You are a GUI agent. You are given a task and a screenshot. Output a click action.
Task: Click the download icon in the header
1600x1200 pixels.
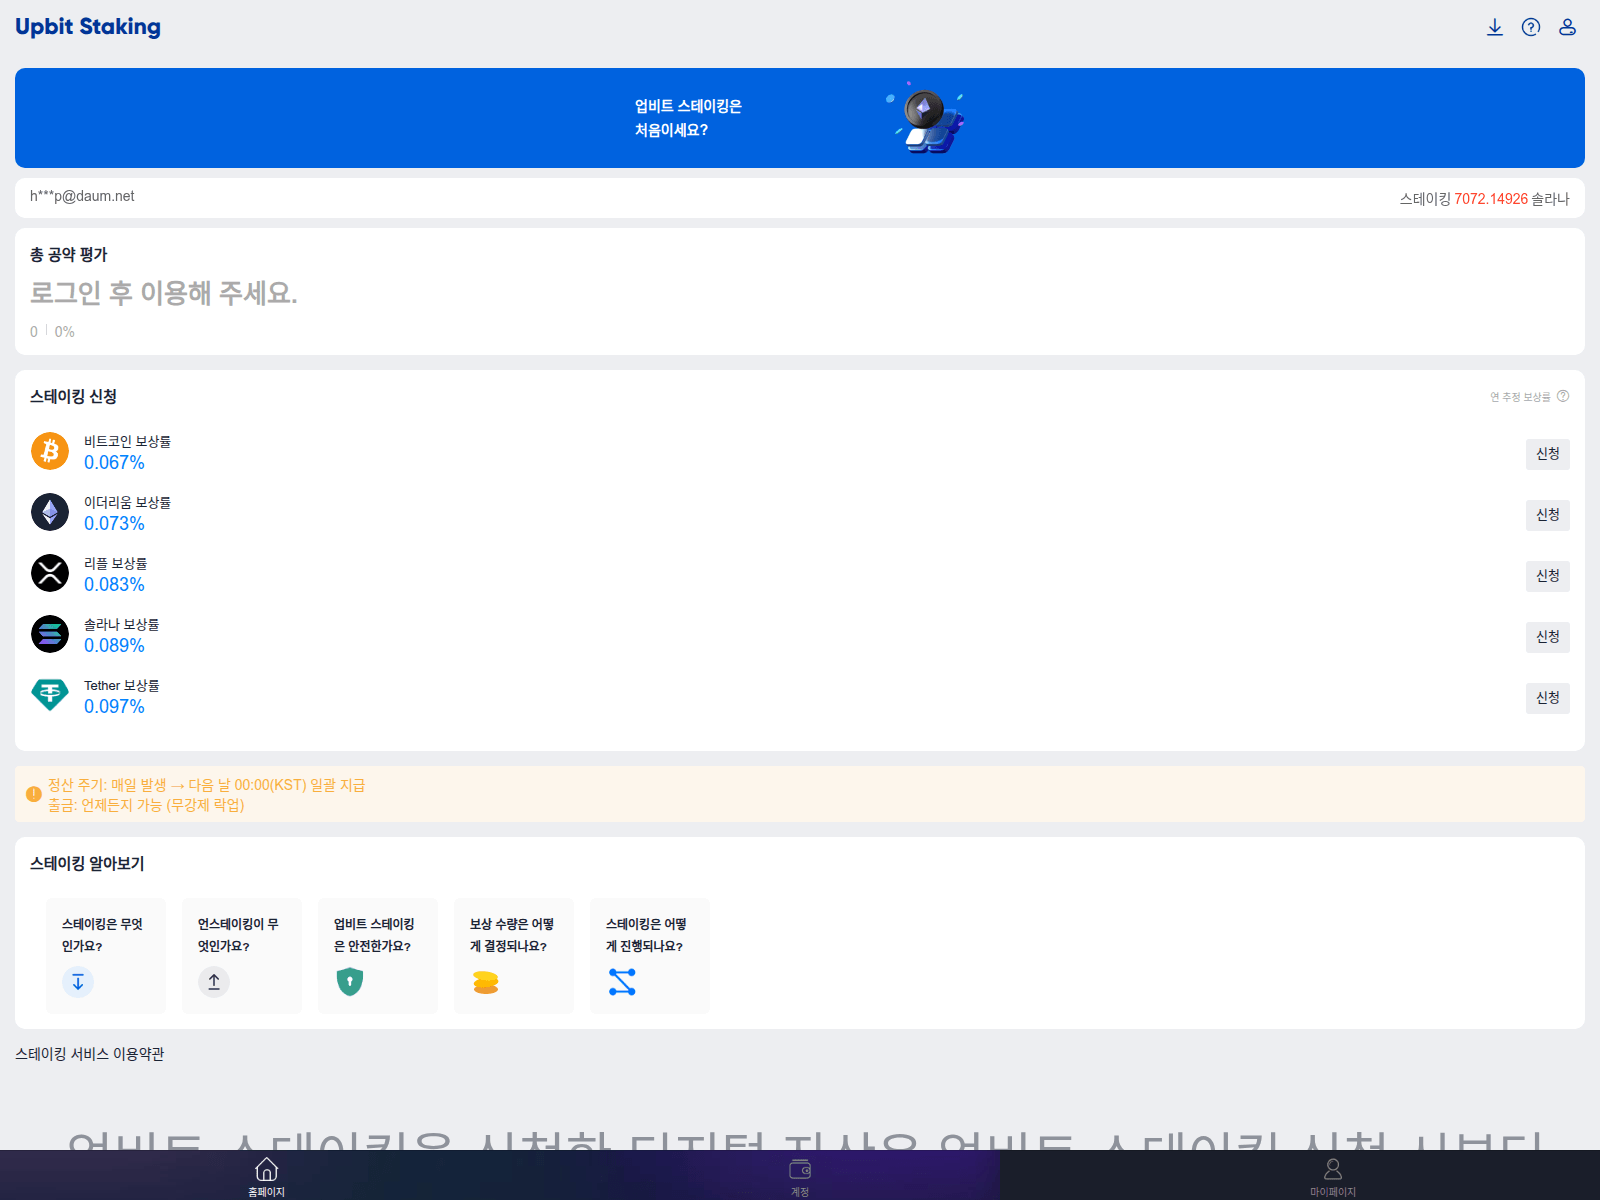[1495, 27]
